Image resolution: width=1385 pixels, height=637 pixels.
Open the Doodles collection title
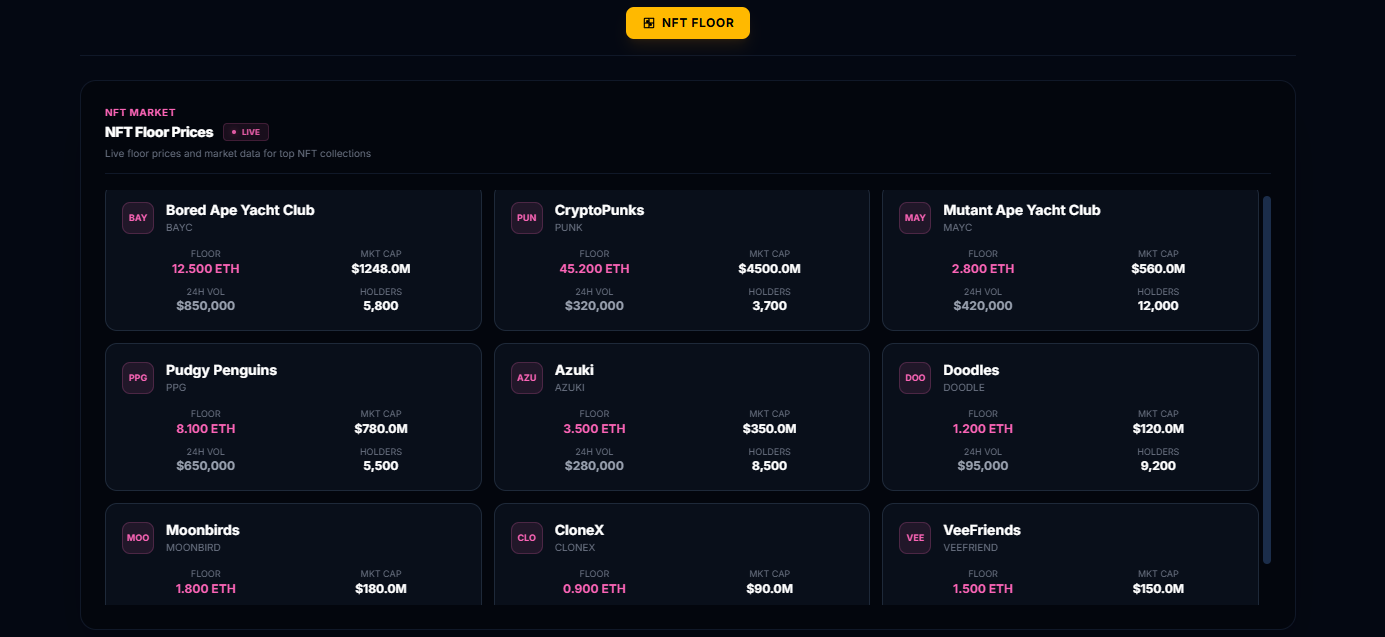point(971,370)
